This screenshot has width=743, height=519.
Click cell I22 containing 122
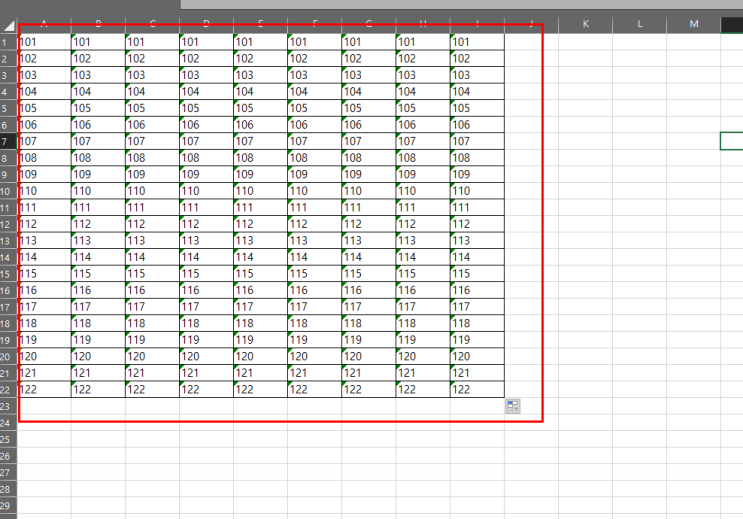pos(477,390)
